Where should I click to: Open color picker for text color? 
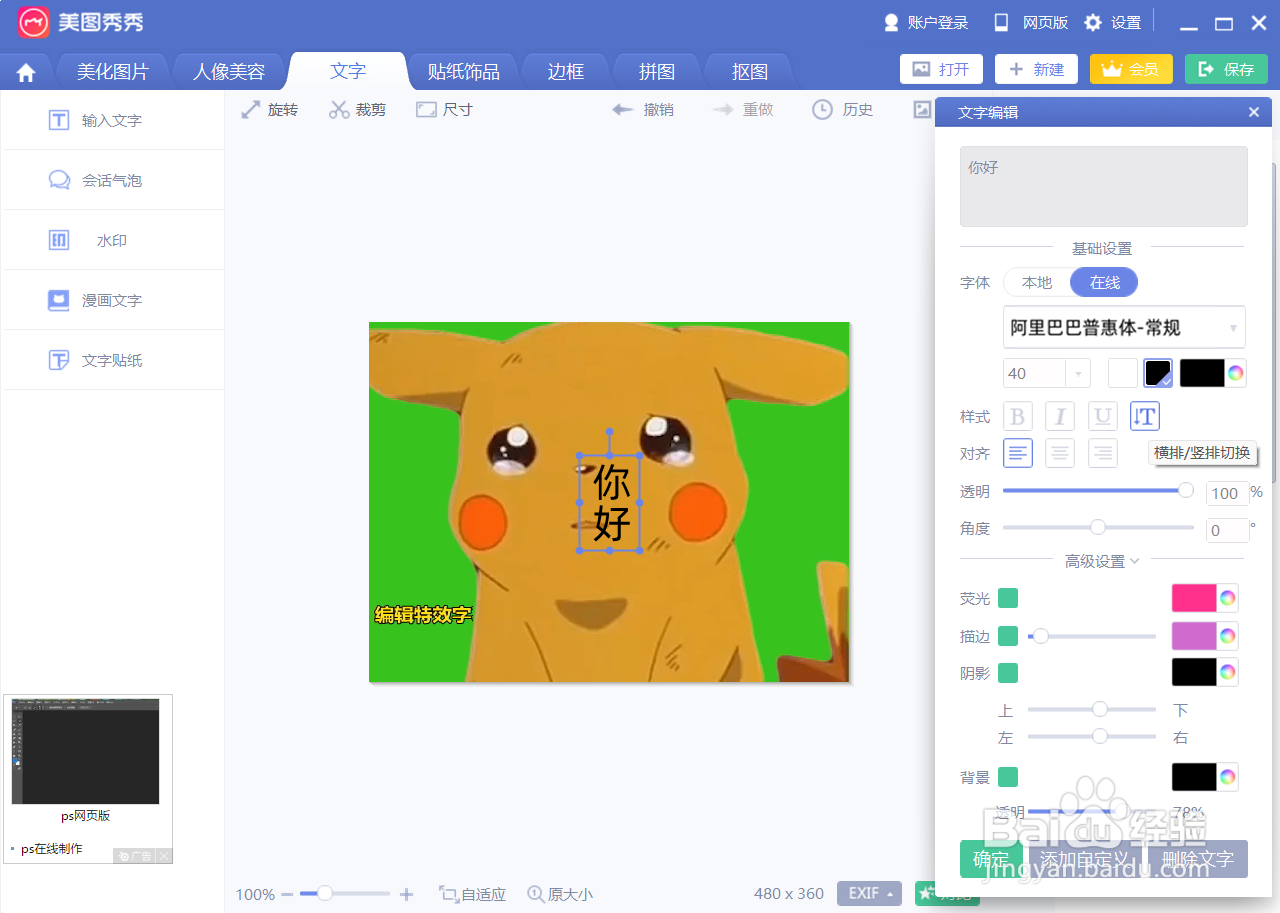pos(1235,373)
